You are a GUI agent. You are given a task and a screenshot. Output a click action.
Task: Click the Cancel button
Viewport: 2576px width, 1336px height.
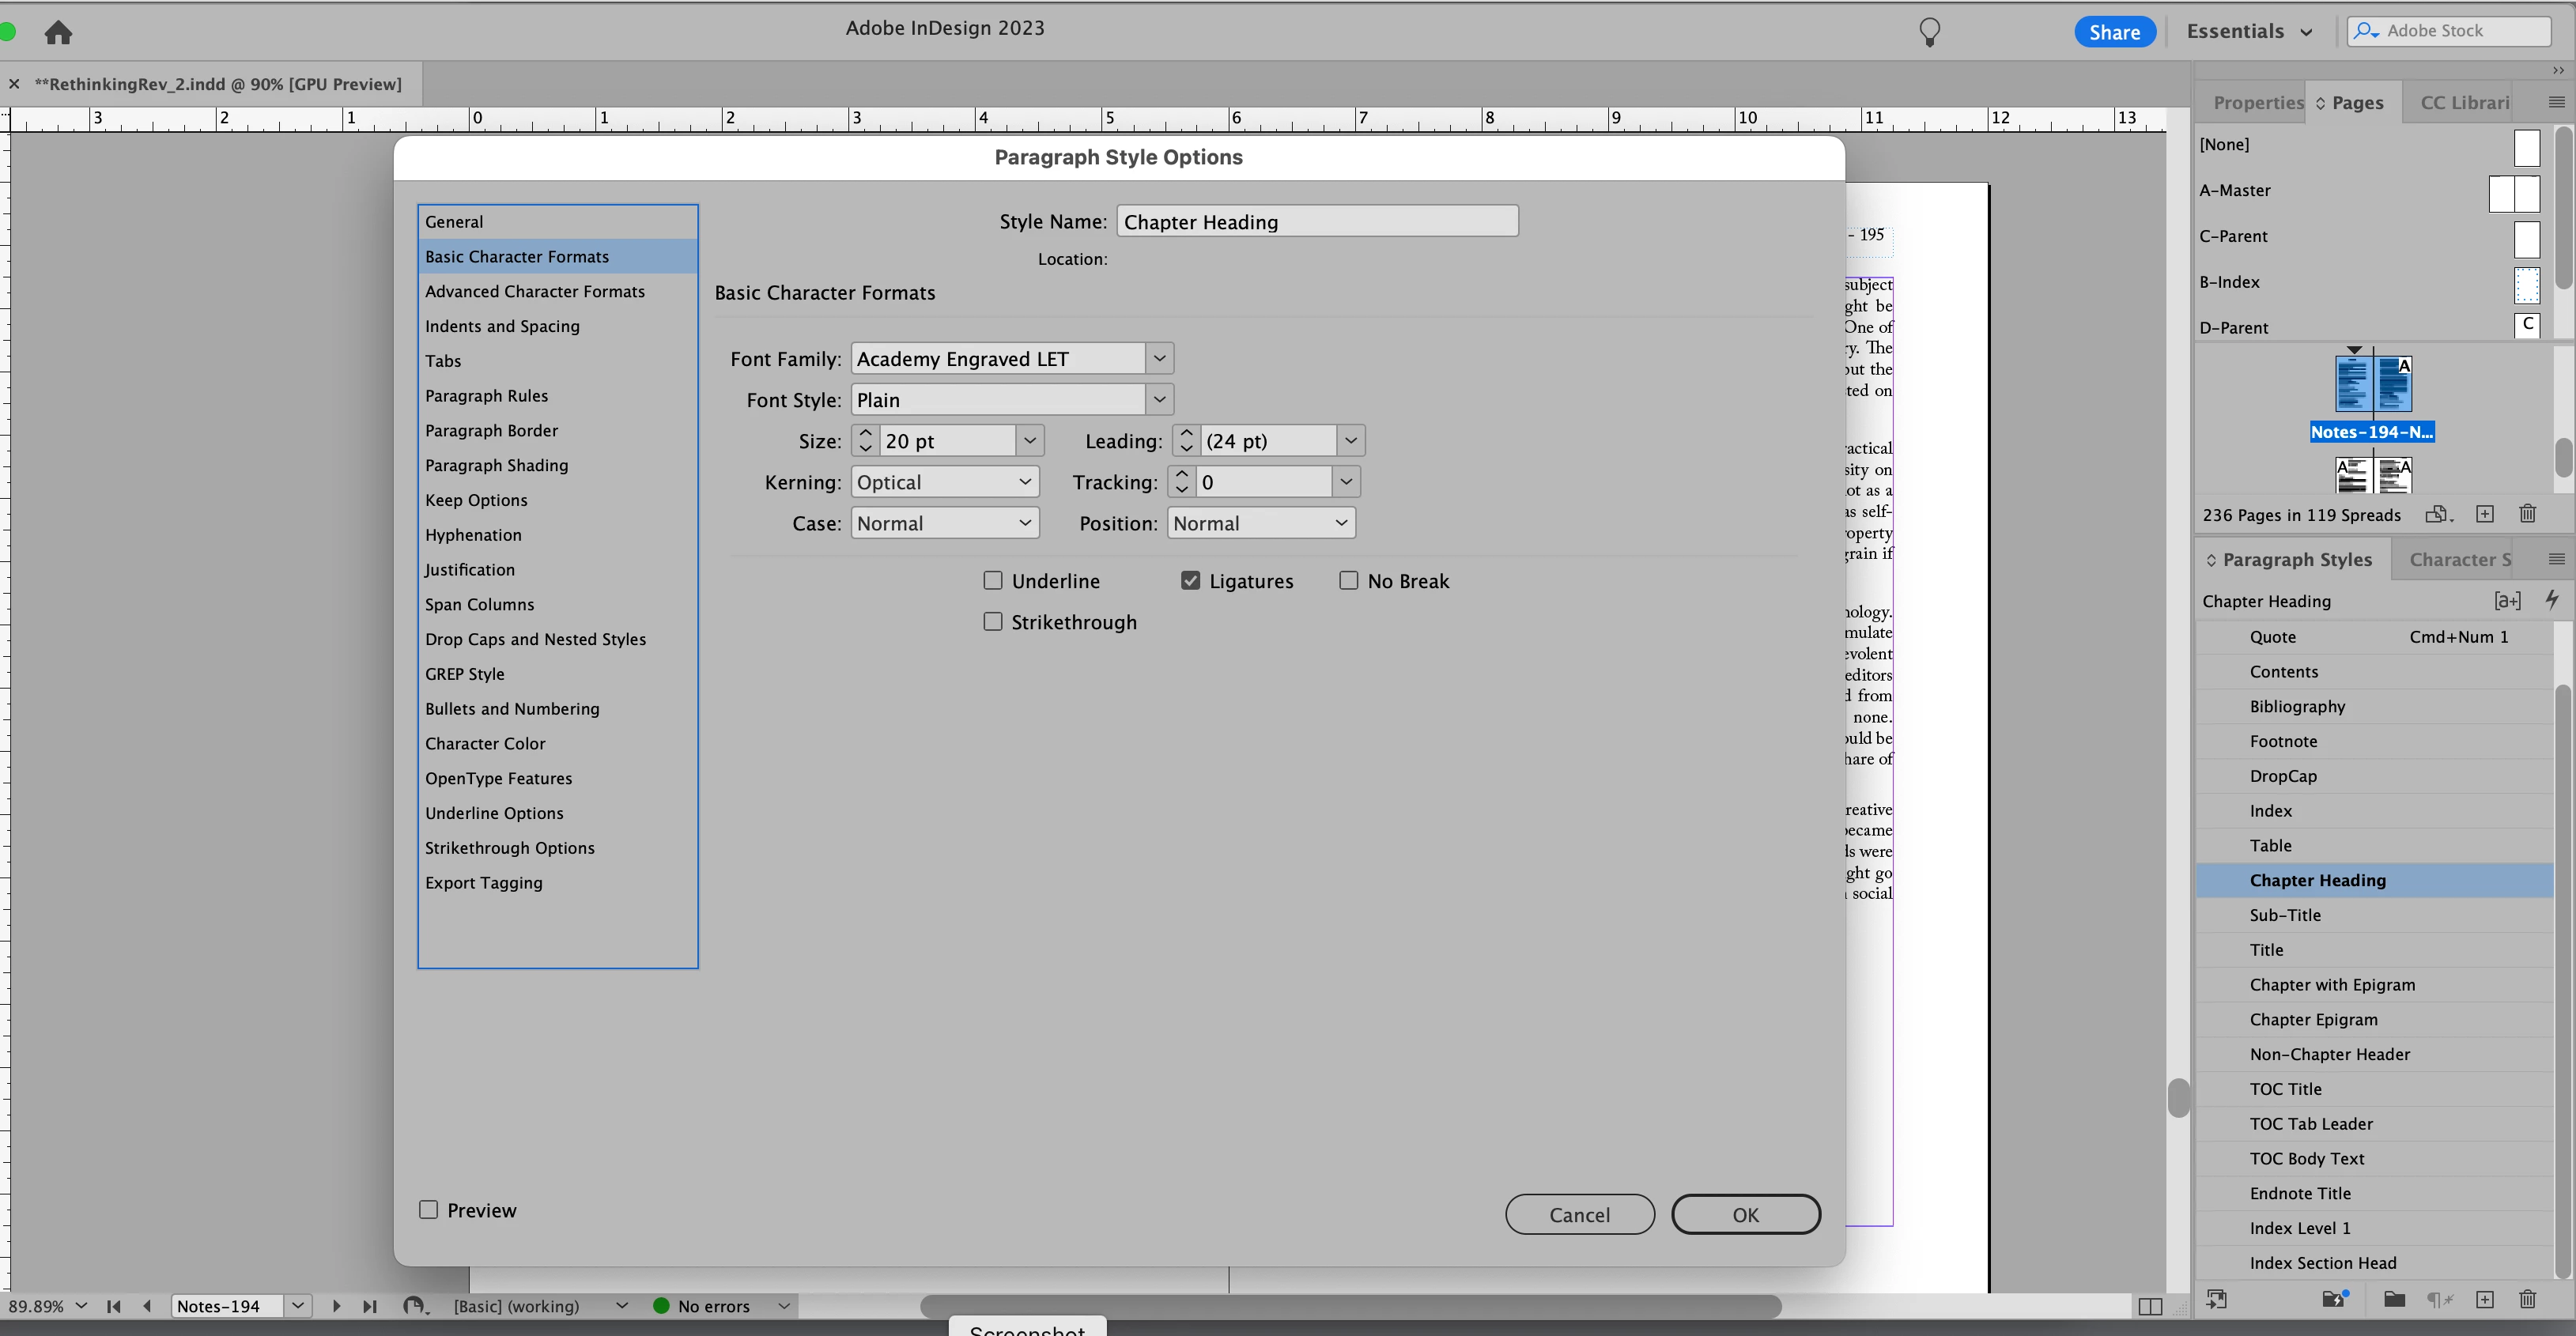coord(1579,1214)
